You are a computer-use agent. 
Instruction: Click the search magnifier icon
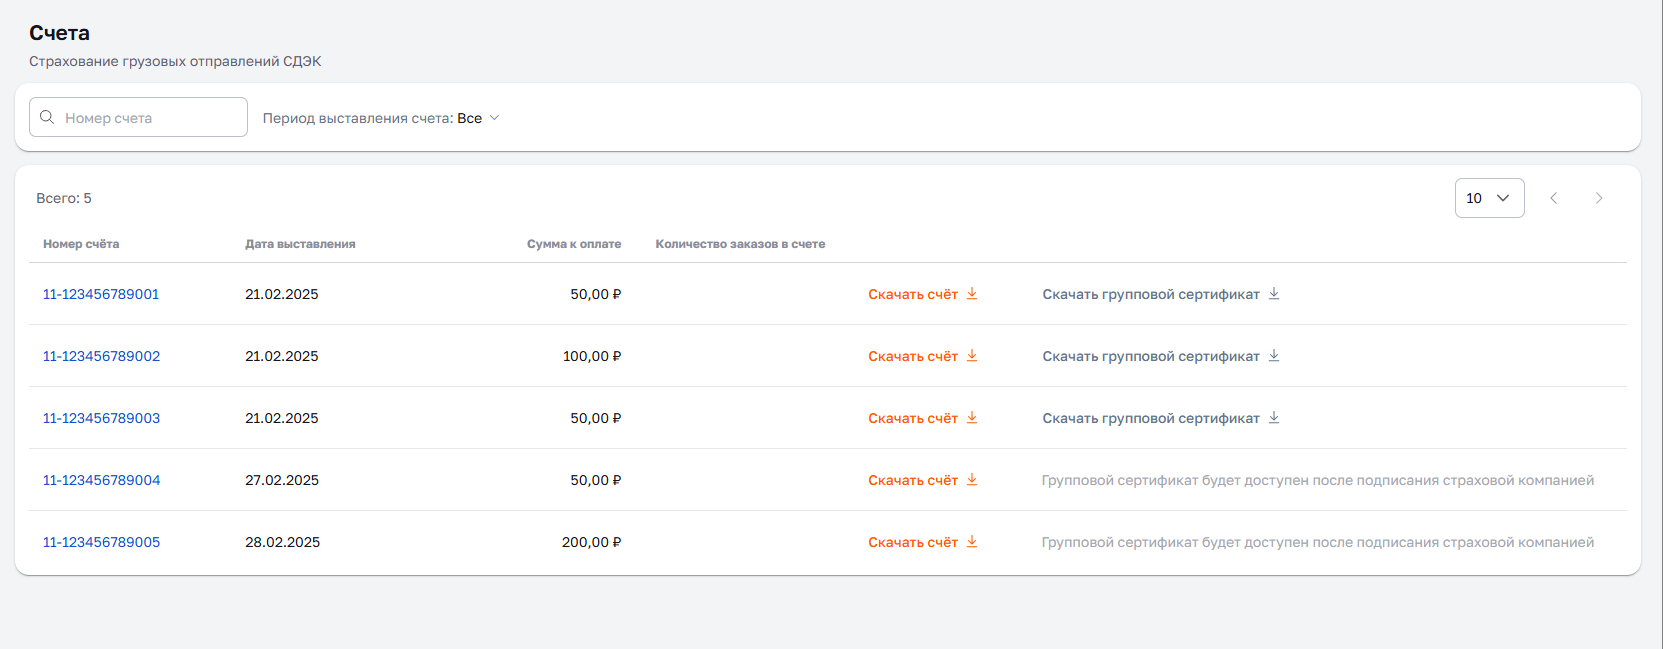(x=47, y=117)
